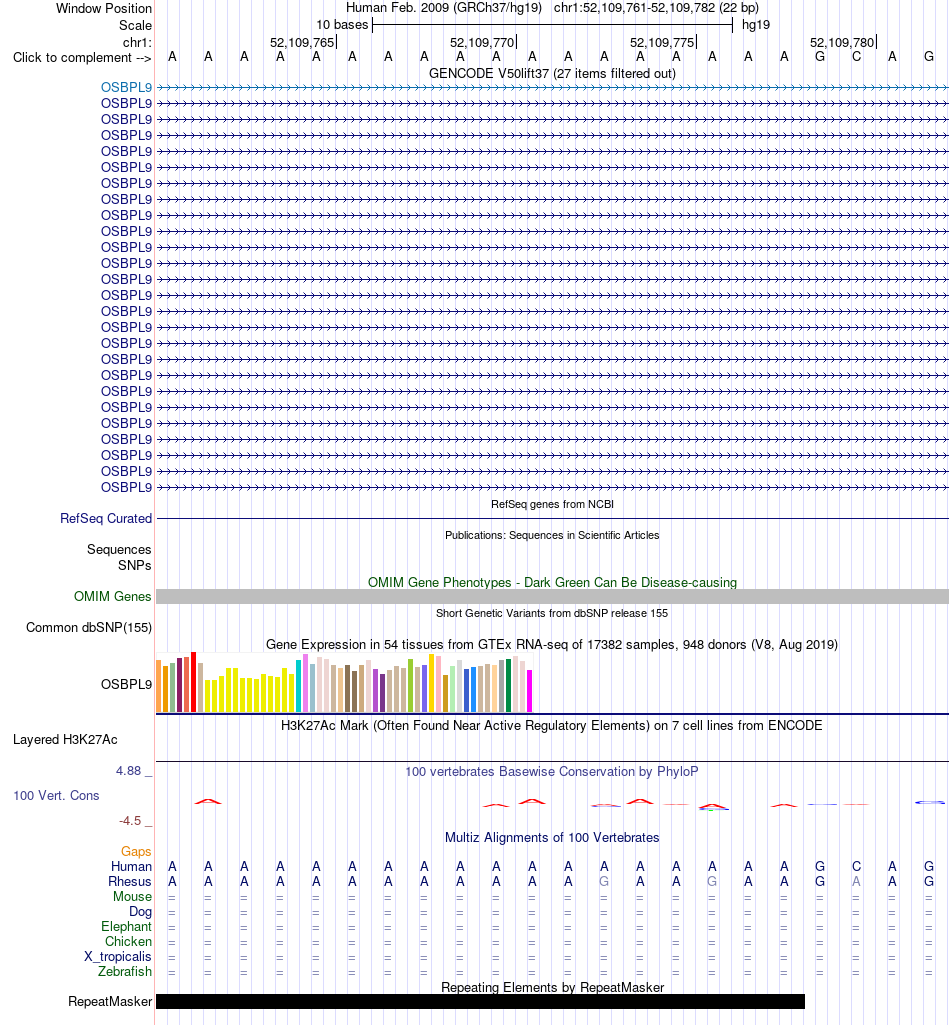Click the 4.88 PhyloP upper scale value
Viewport: 950px width, 1025px height.
tap(129, 771)
